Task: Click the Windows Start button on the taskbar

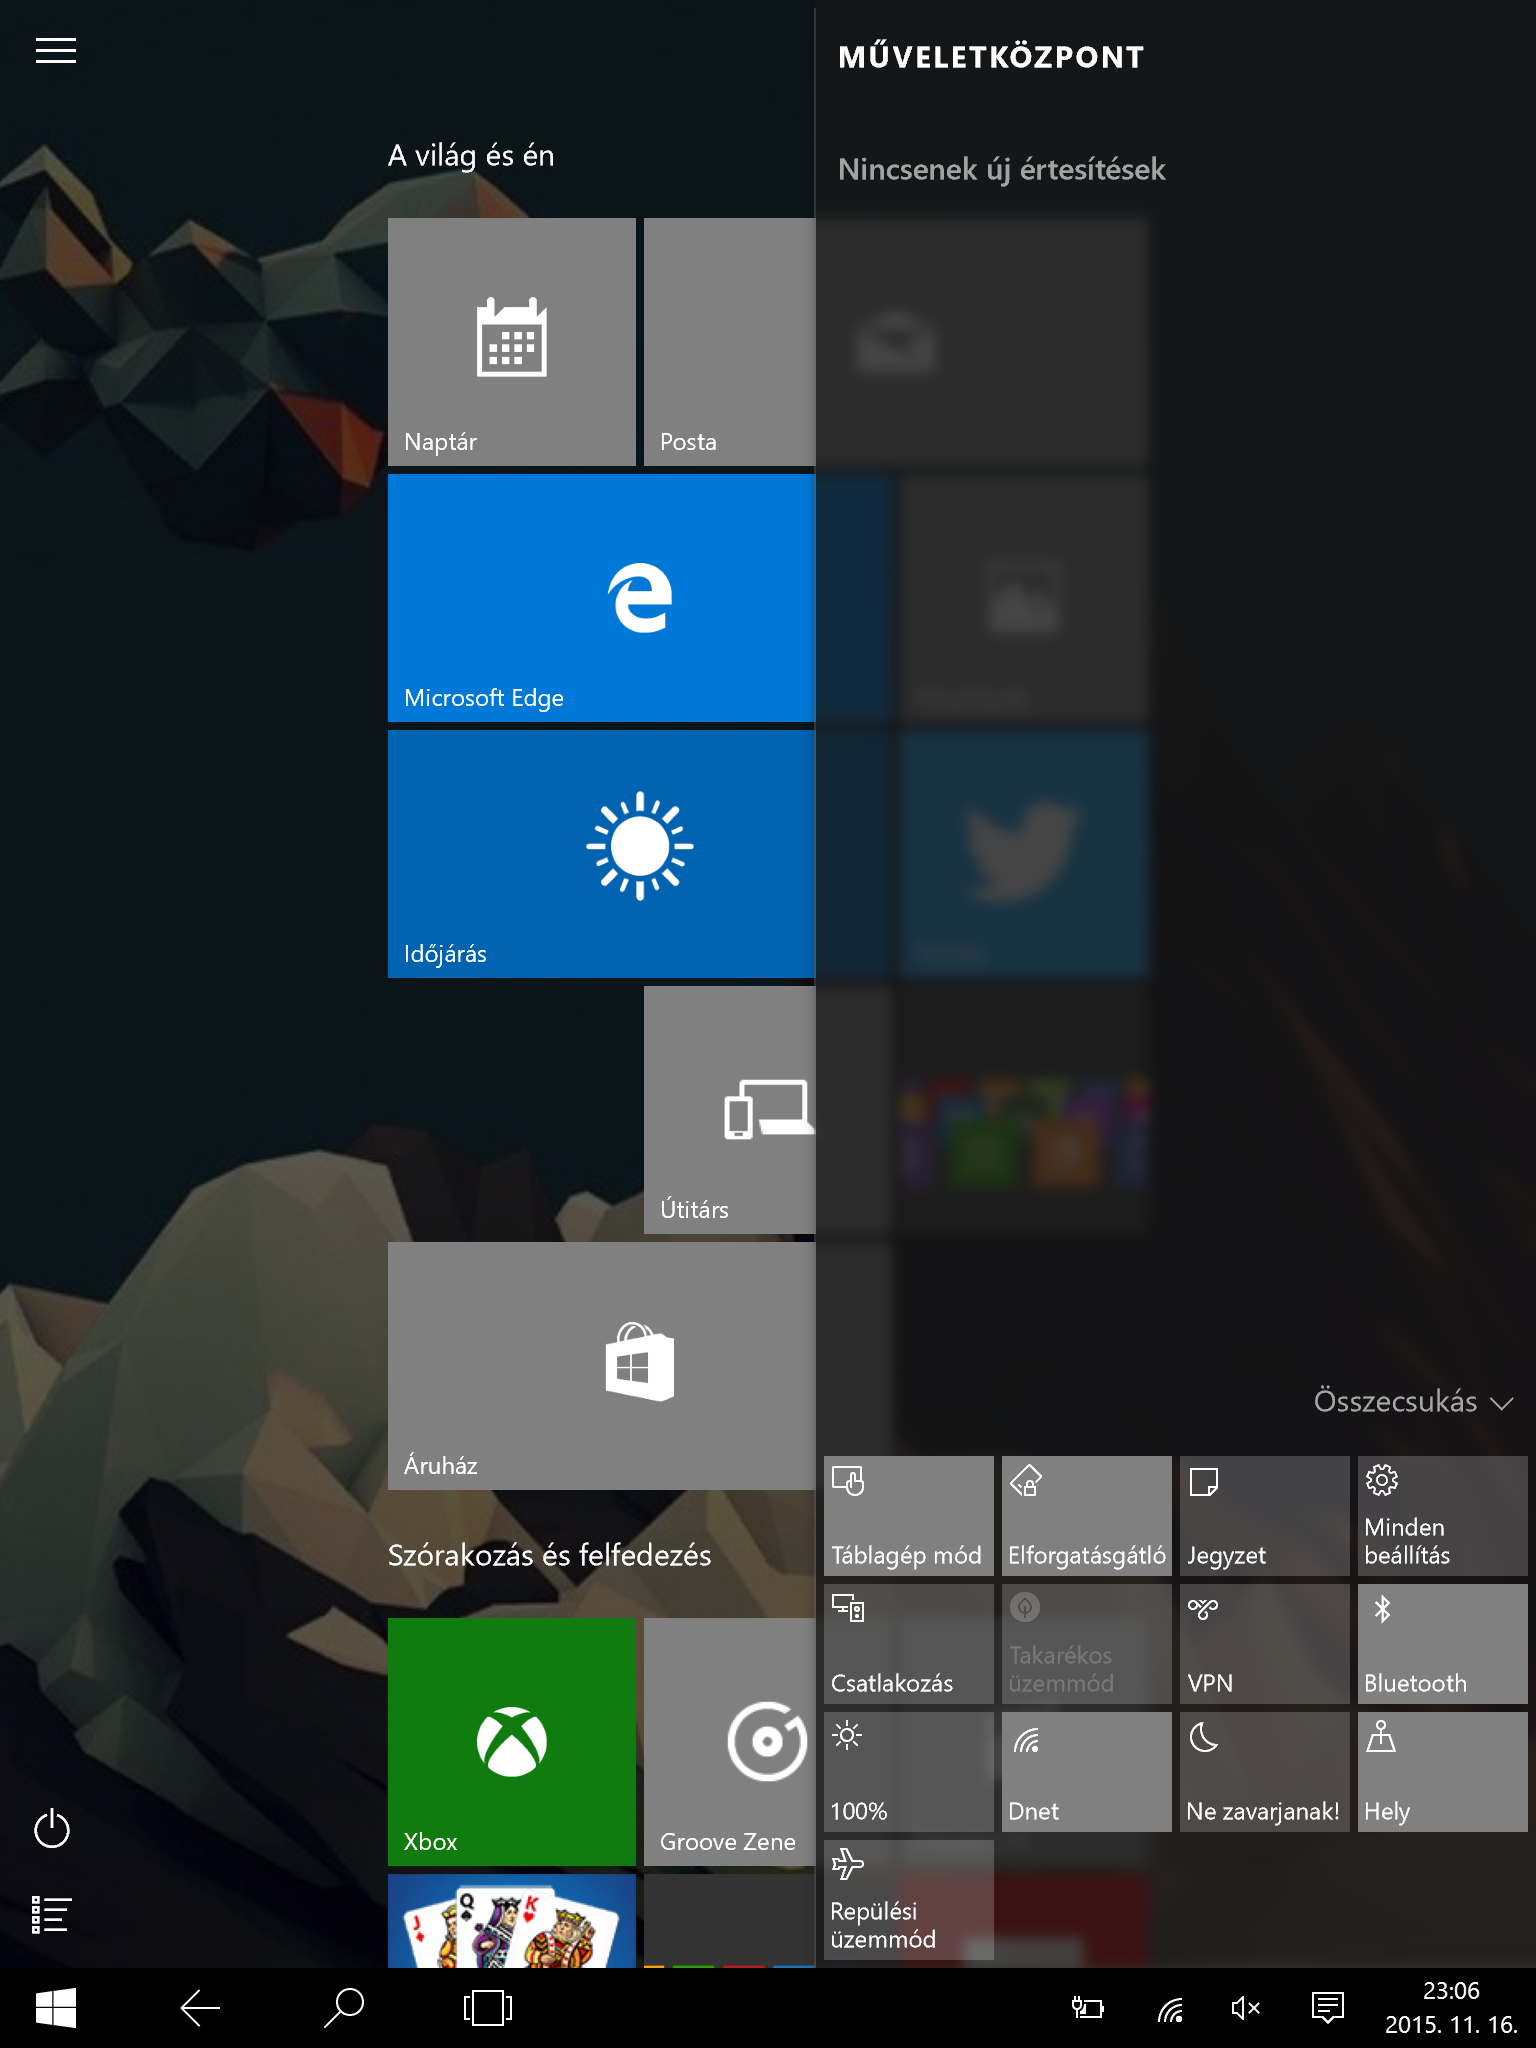Action: pos(56,2007)
